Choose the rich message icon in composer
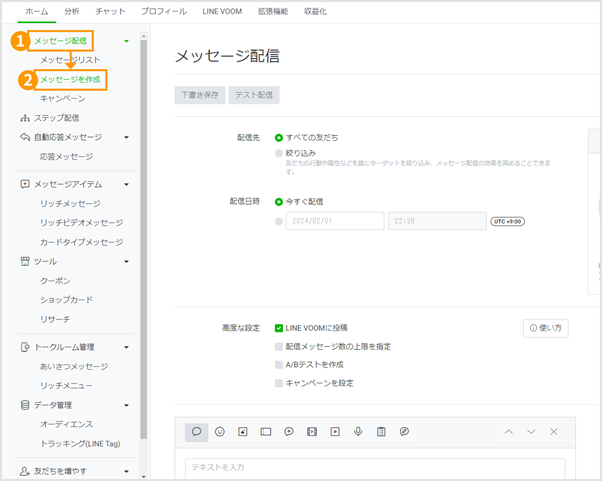The width and height of the screenshot is (602, 482). pyautogui.click(x=266, y=432)
